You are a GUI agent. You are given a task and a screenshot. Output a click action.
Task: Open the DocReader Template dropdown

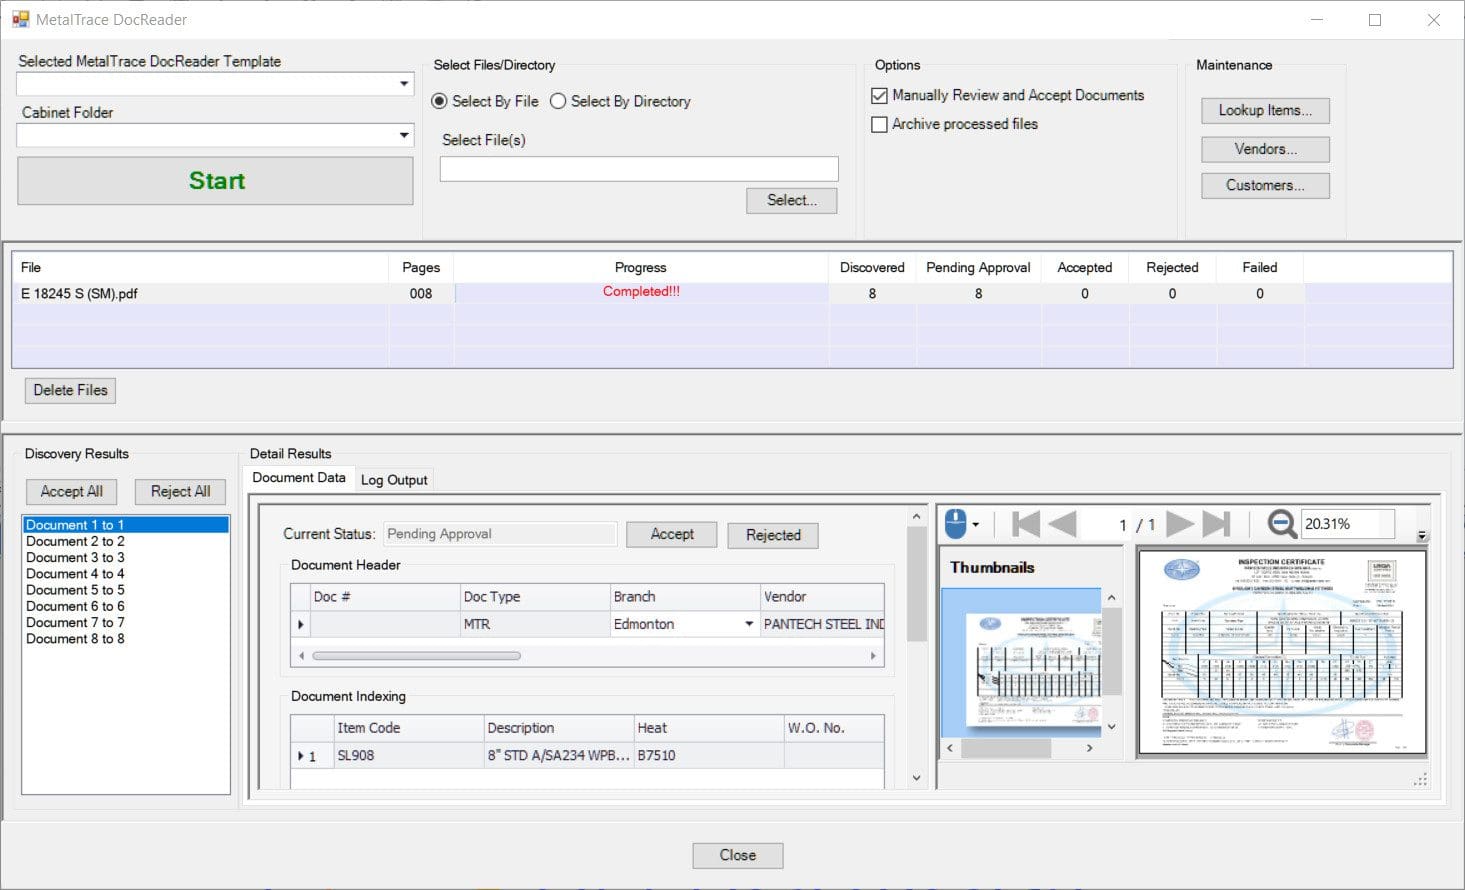tap(404, 84)
